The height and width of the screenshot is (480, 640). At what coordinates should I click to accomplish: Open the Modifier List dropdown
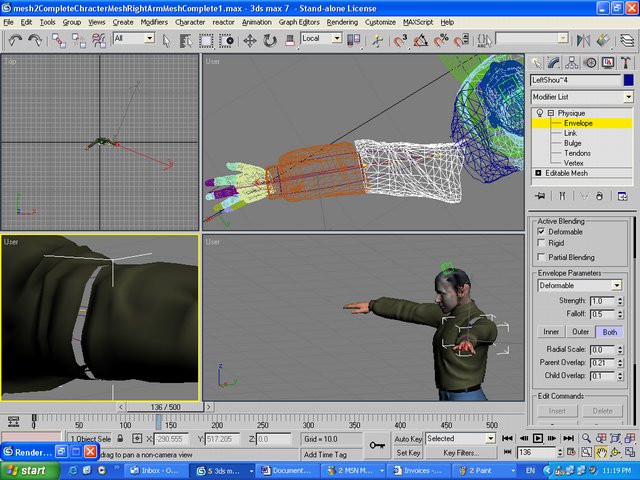pyautogui.click(x=628, y=96)
